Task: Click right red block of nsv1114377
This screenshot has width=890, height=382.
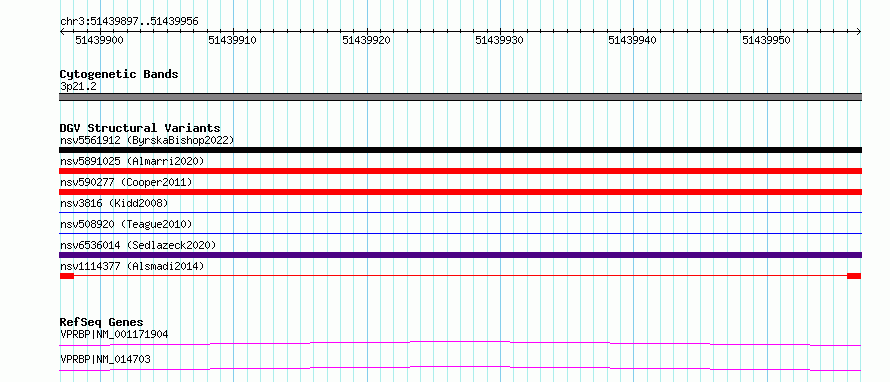Action: click(854, 276)
